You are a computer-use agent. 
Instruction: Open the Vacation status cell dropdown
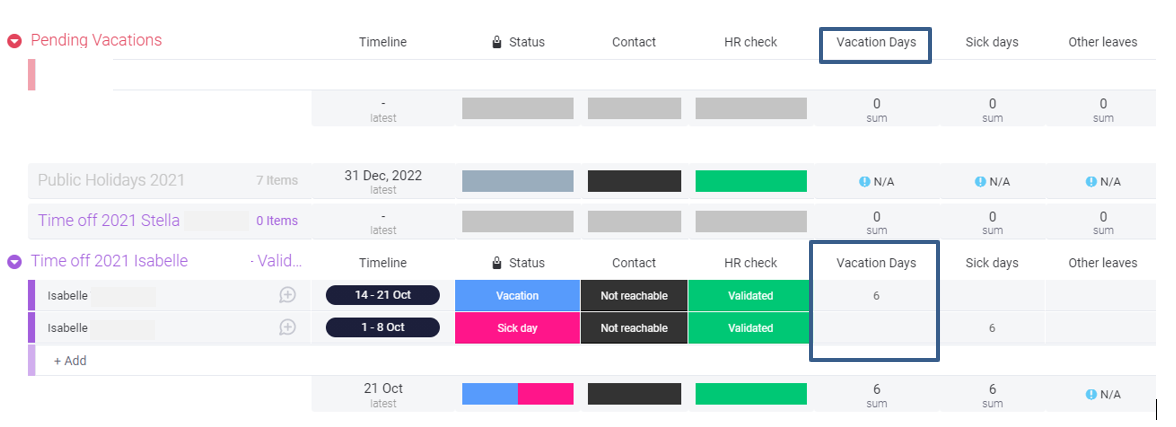[x=517, y=295]
